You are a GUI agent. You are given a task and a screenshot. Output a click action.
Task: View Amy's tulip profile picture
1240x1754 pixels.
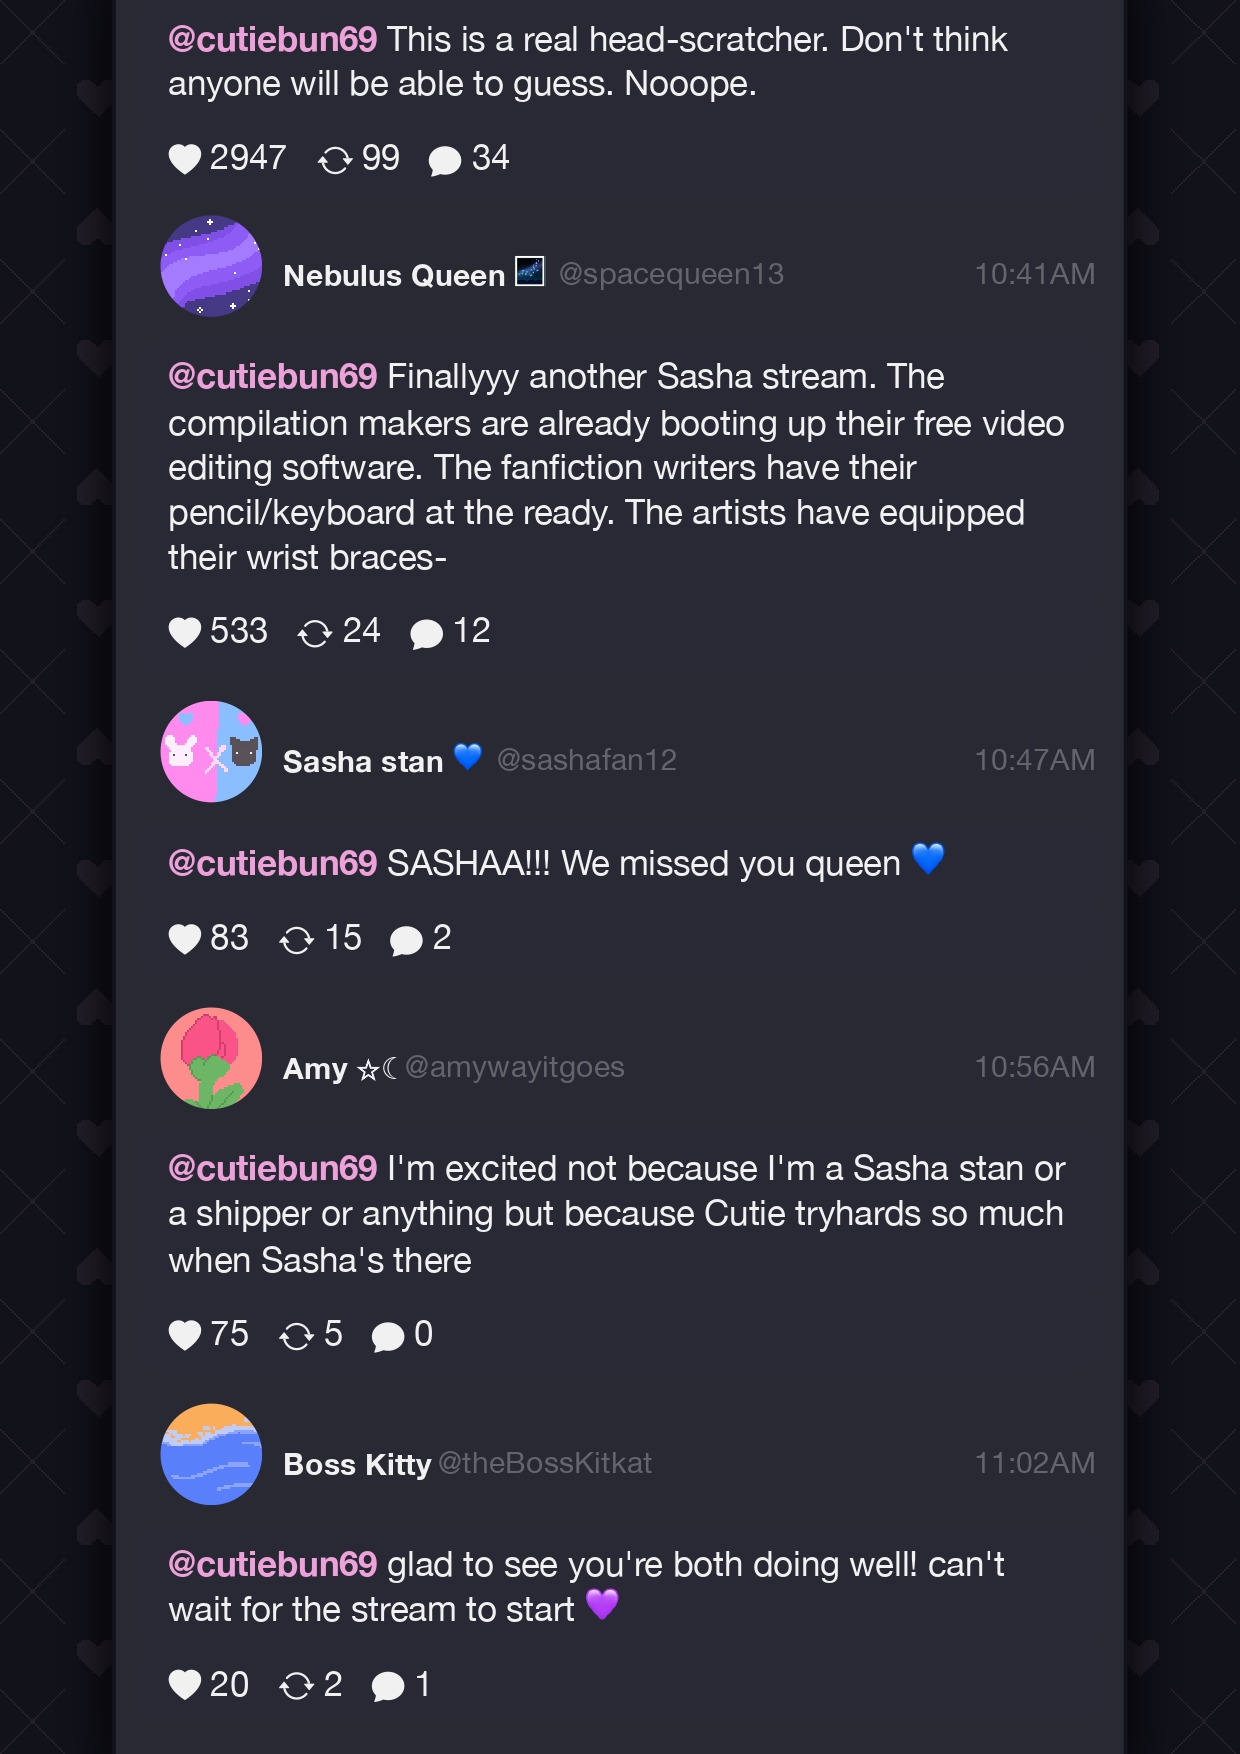211,1058
